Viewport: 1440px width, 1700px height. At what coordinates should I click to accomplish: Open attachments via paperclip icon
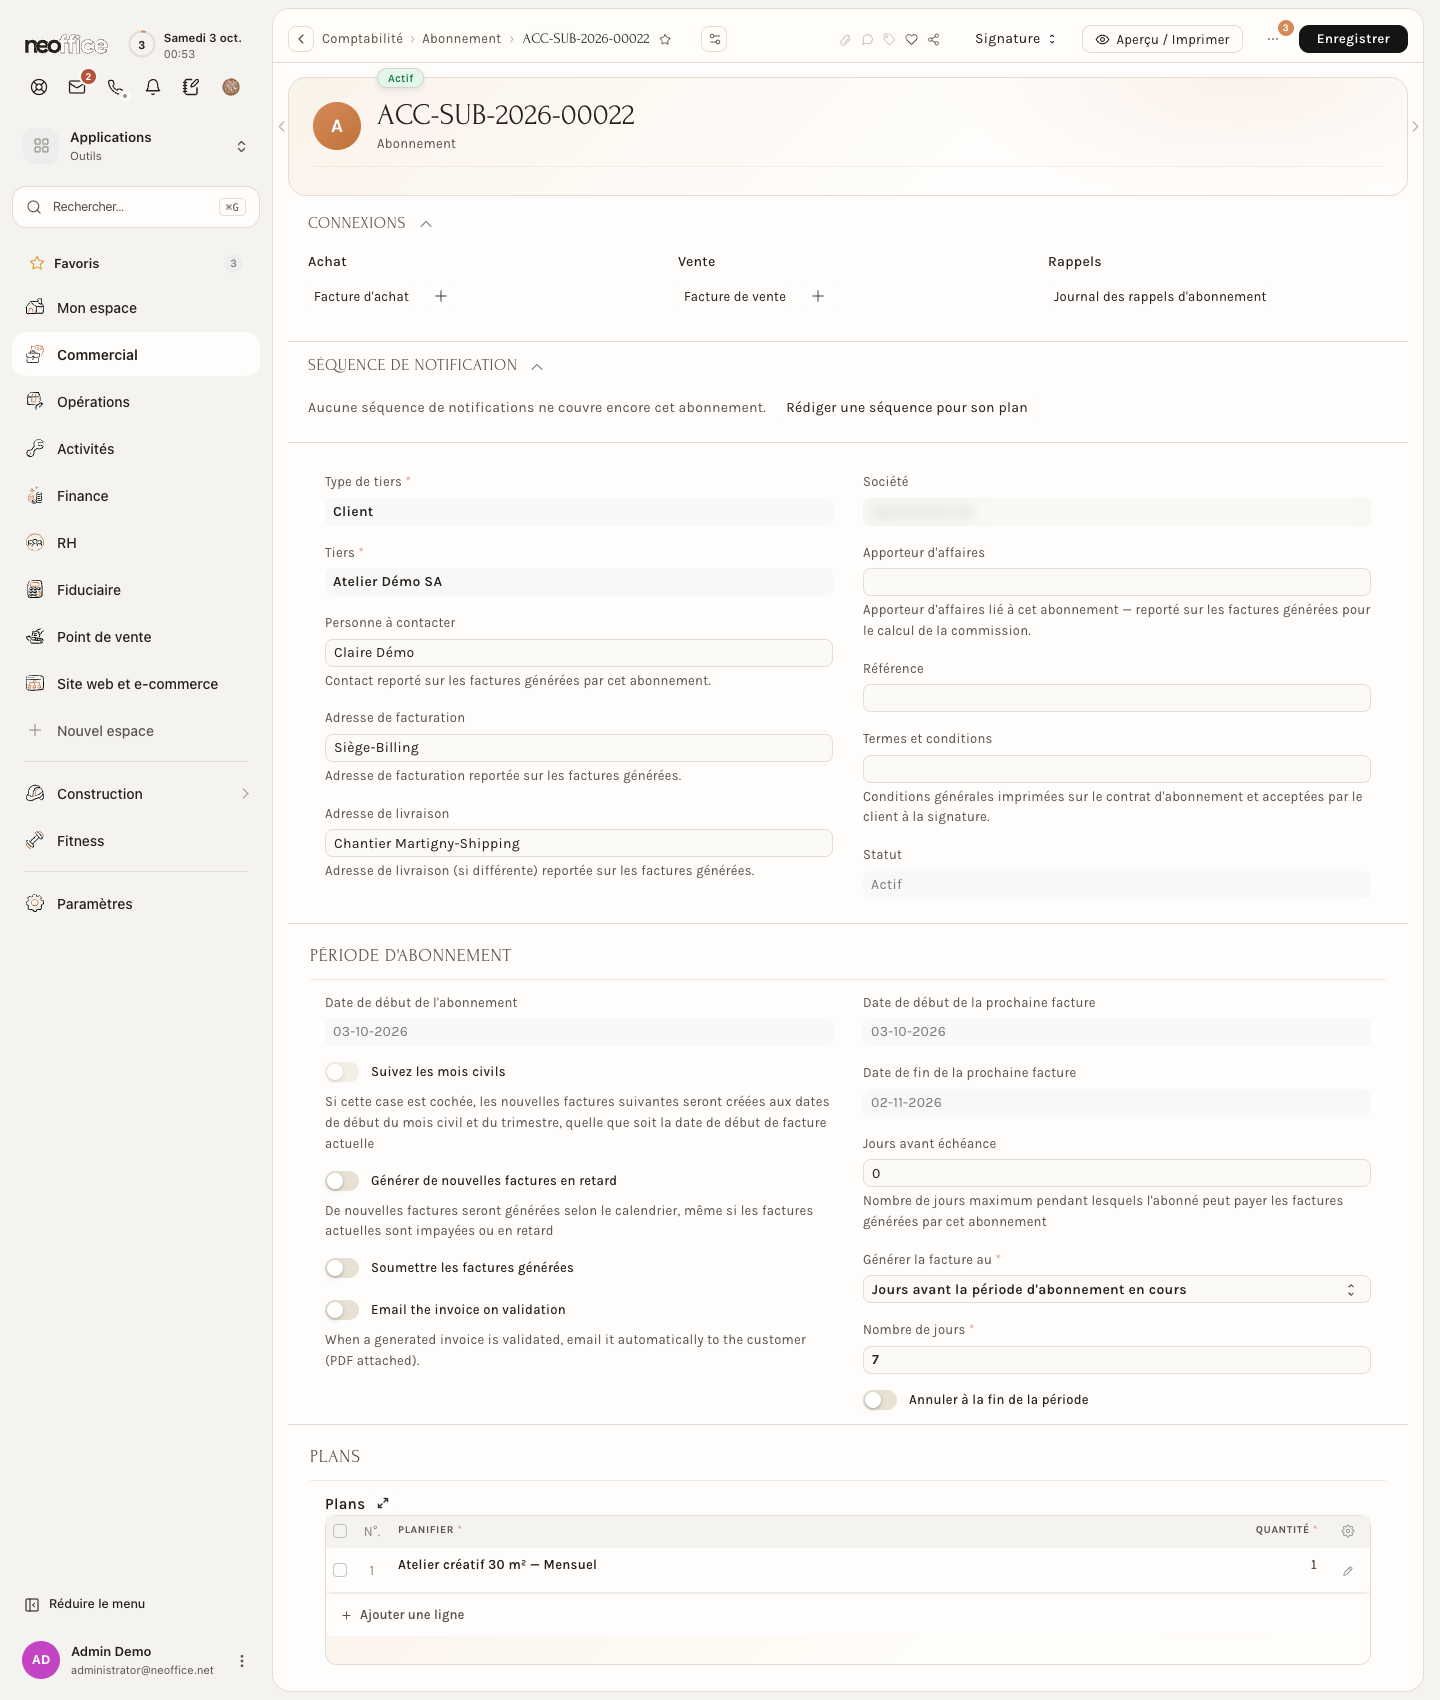click(x=845, y=40)
